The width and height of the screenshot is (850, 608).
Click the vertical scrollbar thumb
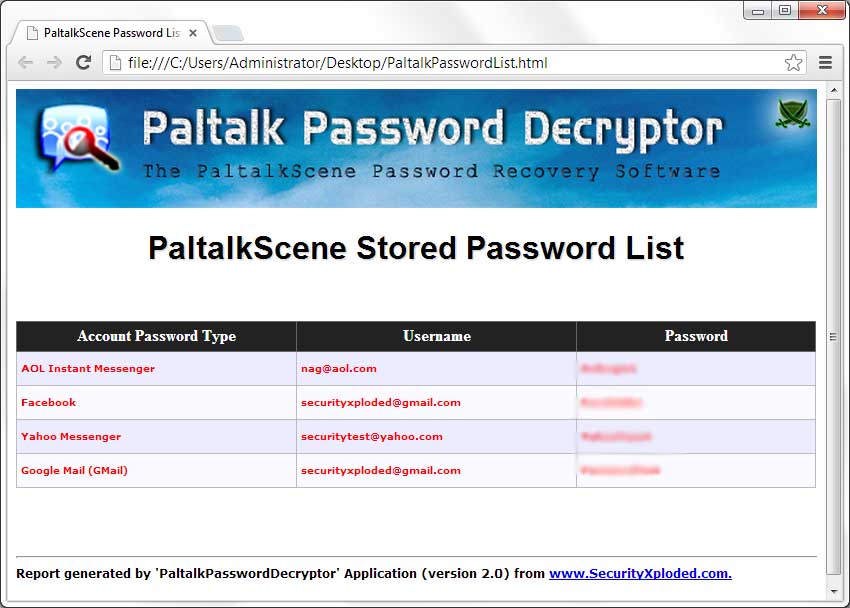coord(834,337)
